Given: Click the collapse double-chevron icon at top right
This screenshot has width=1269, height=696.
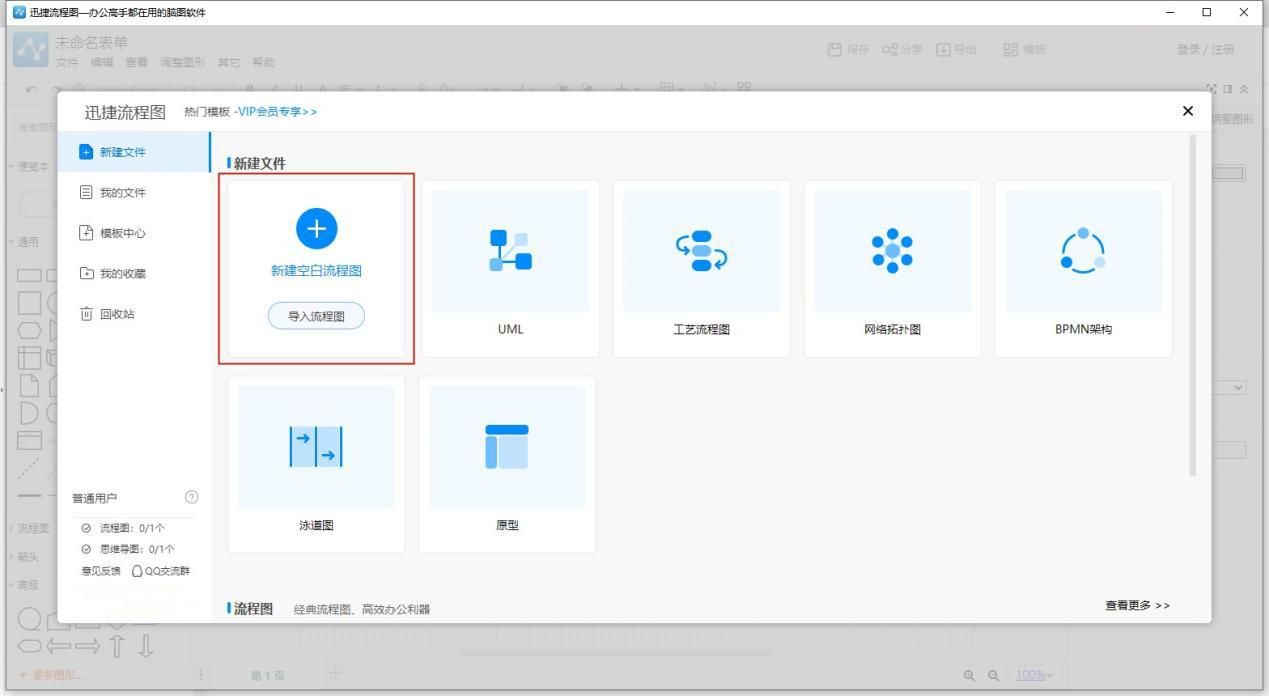Looking at the screenshot, I should 1244,89.
